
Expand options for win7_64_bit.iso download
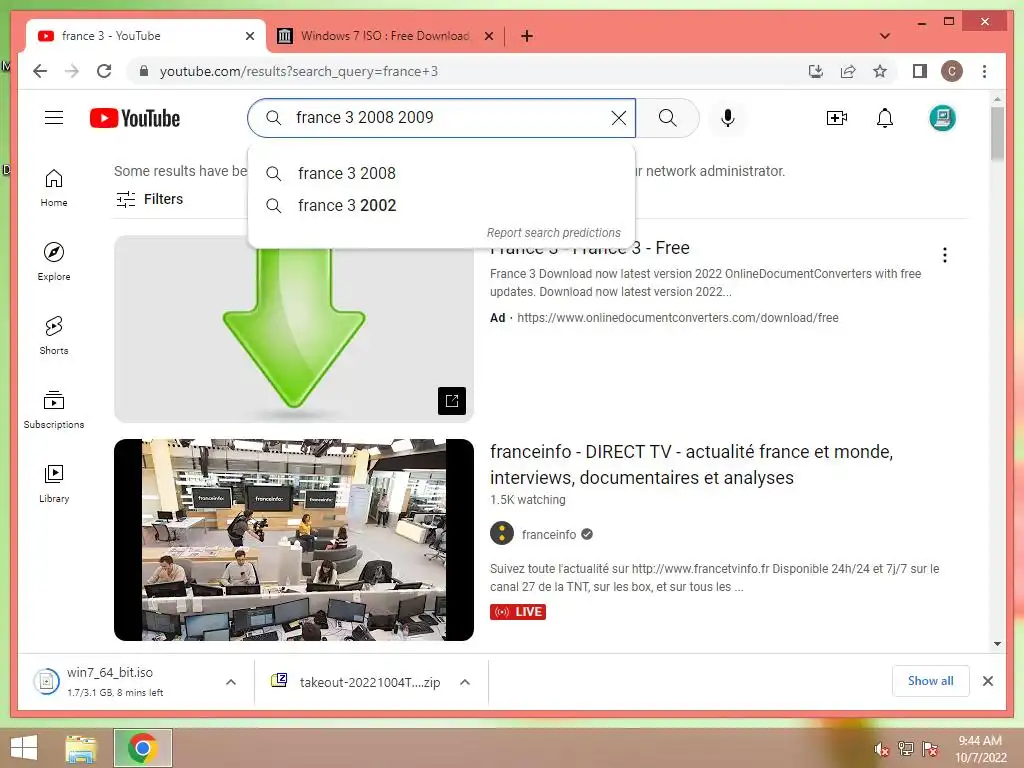coord(231,682)
